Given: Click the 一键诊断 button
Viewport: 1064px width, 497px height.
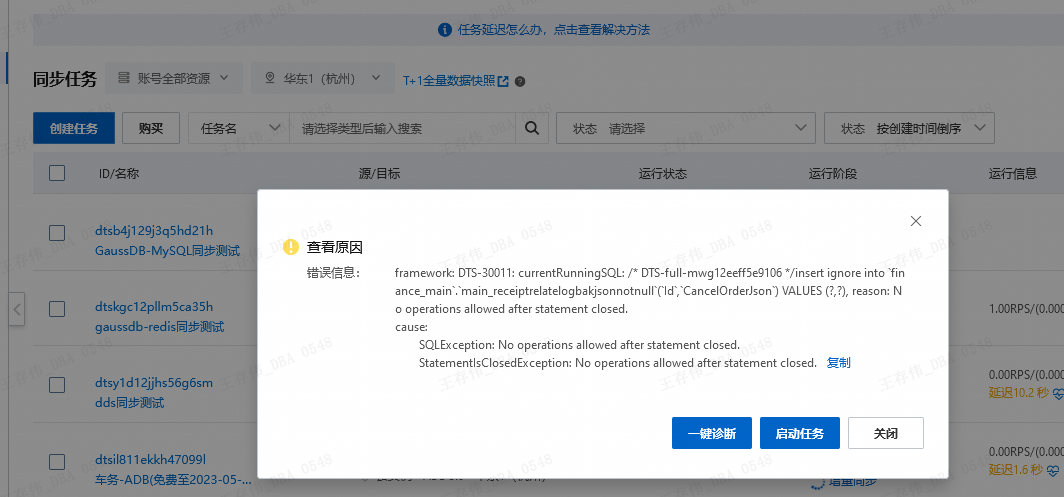Looking at the screenshot, I should click(712, 433).
